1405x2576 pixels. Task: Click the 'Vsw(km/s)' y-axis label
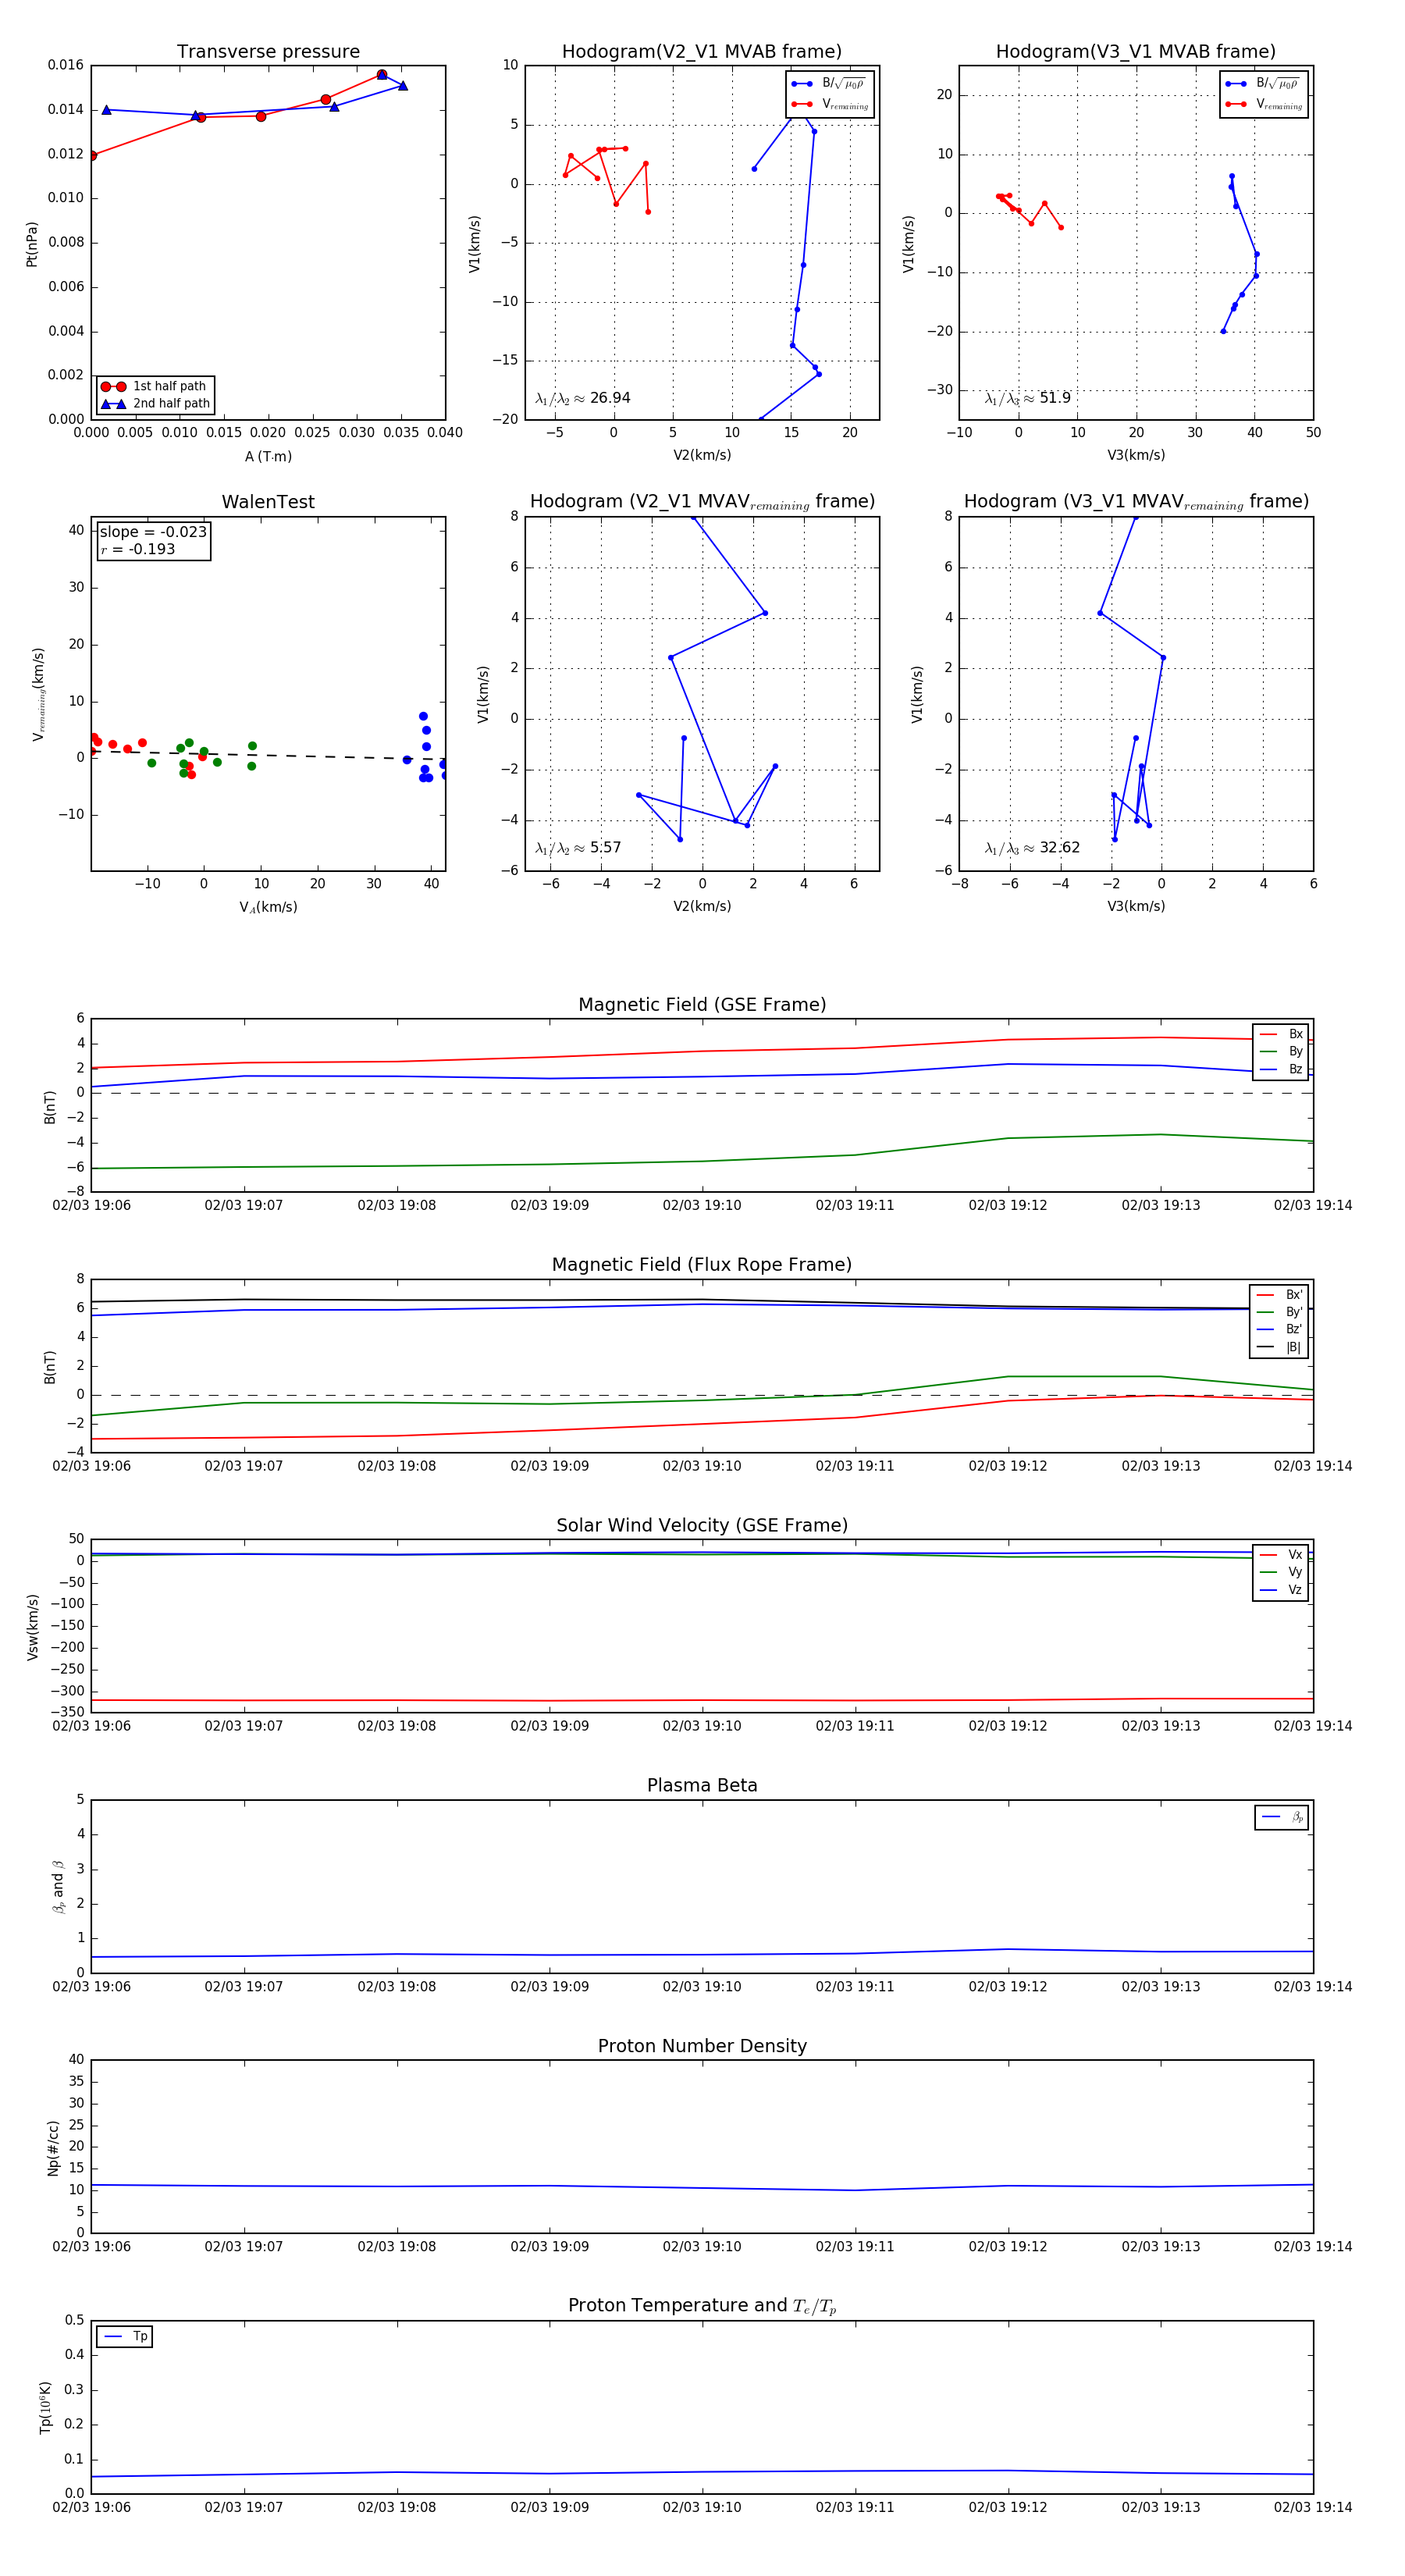click(x=32, y=1627)
